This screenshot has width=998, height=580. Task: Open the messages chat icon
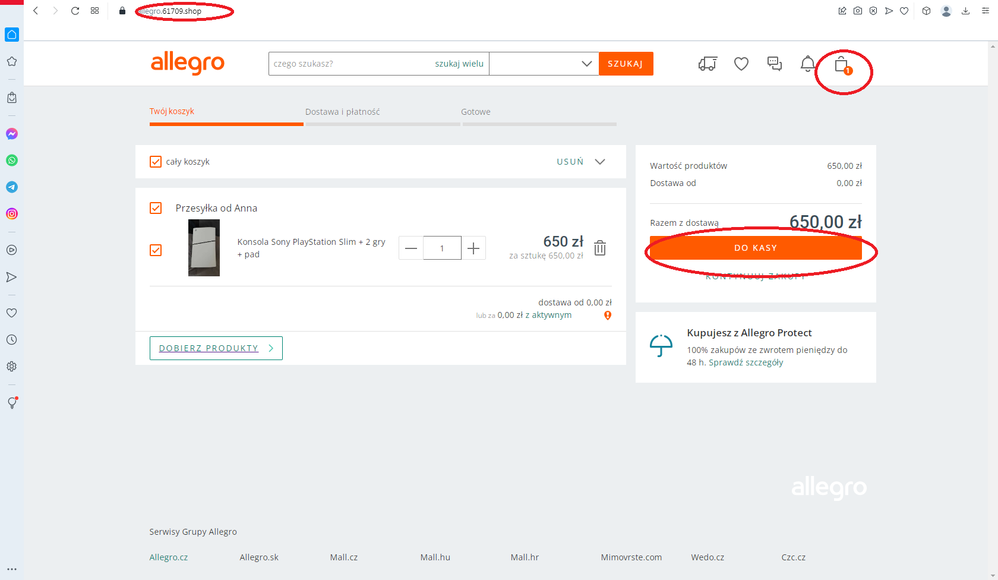[x=775, y=64]
